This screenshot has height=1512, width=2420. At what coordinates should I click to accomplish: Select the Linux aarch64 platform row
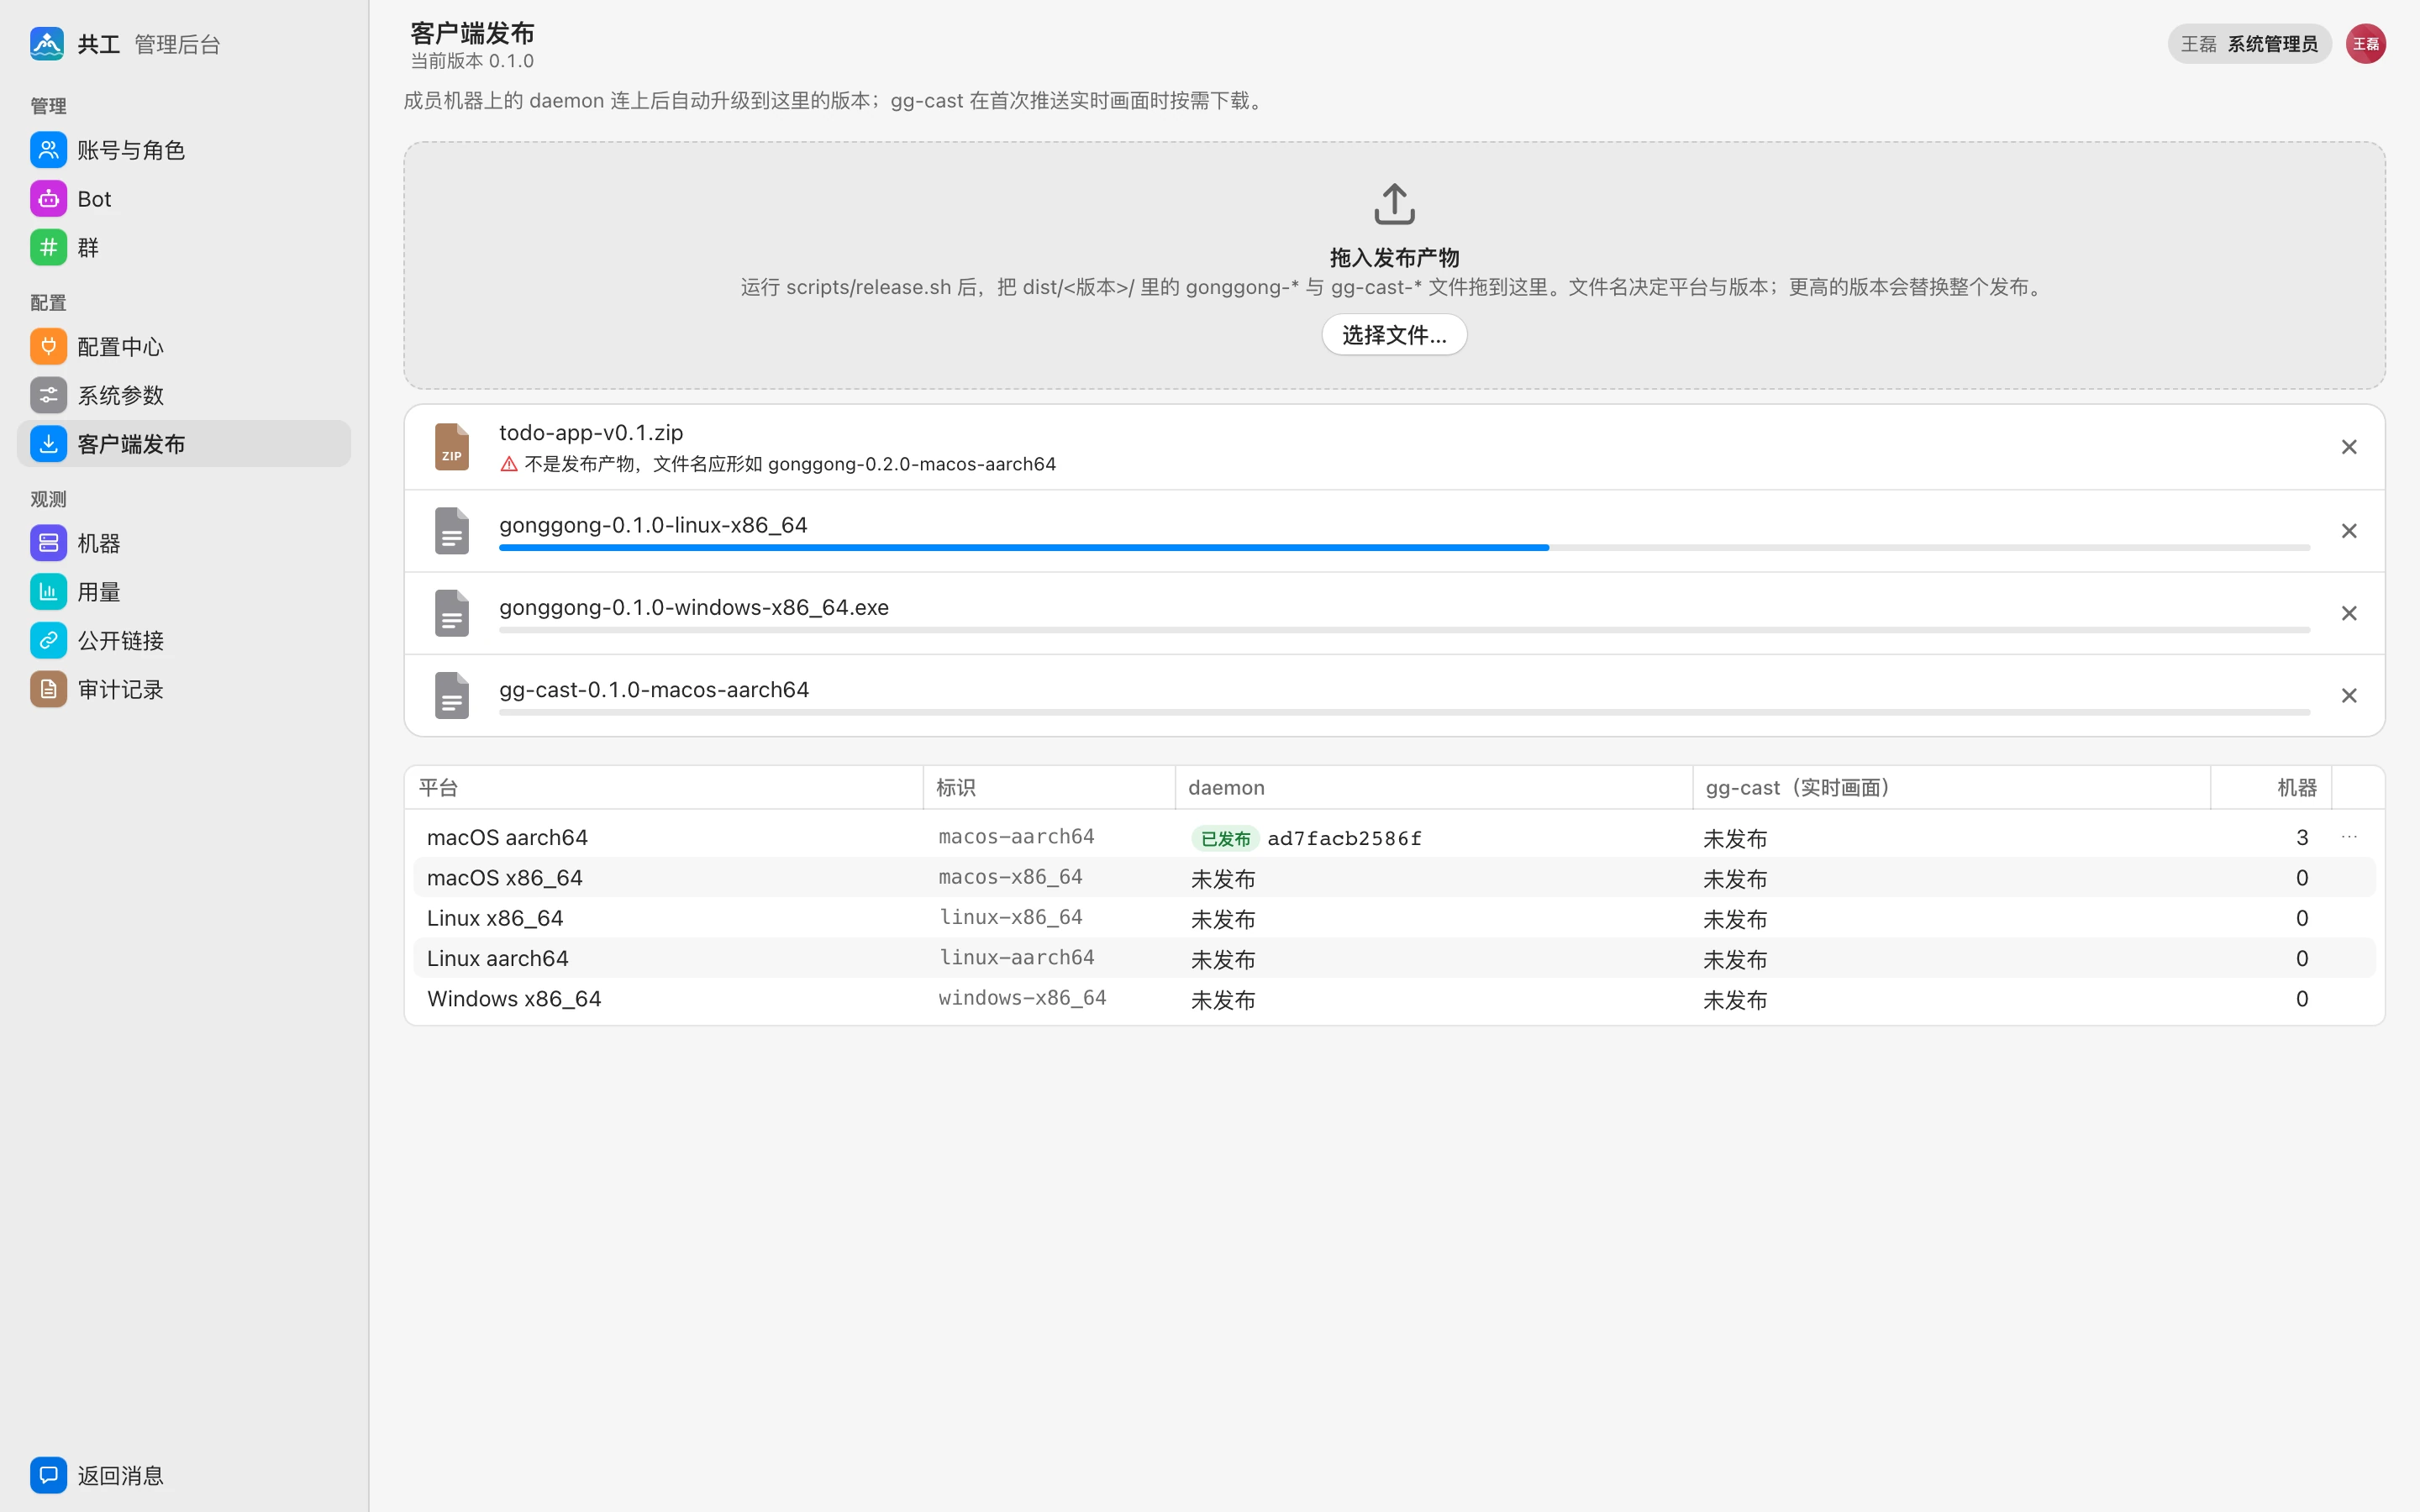pos(1394,958)
